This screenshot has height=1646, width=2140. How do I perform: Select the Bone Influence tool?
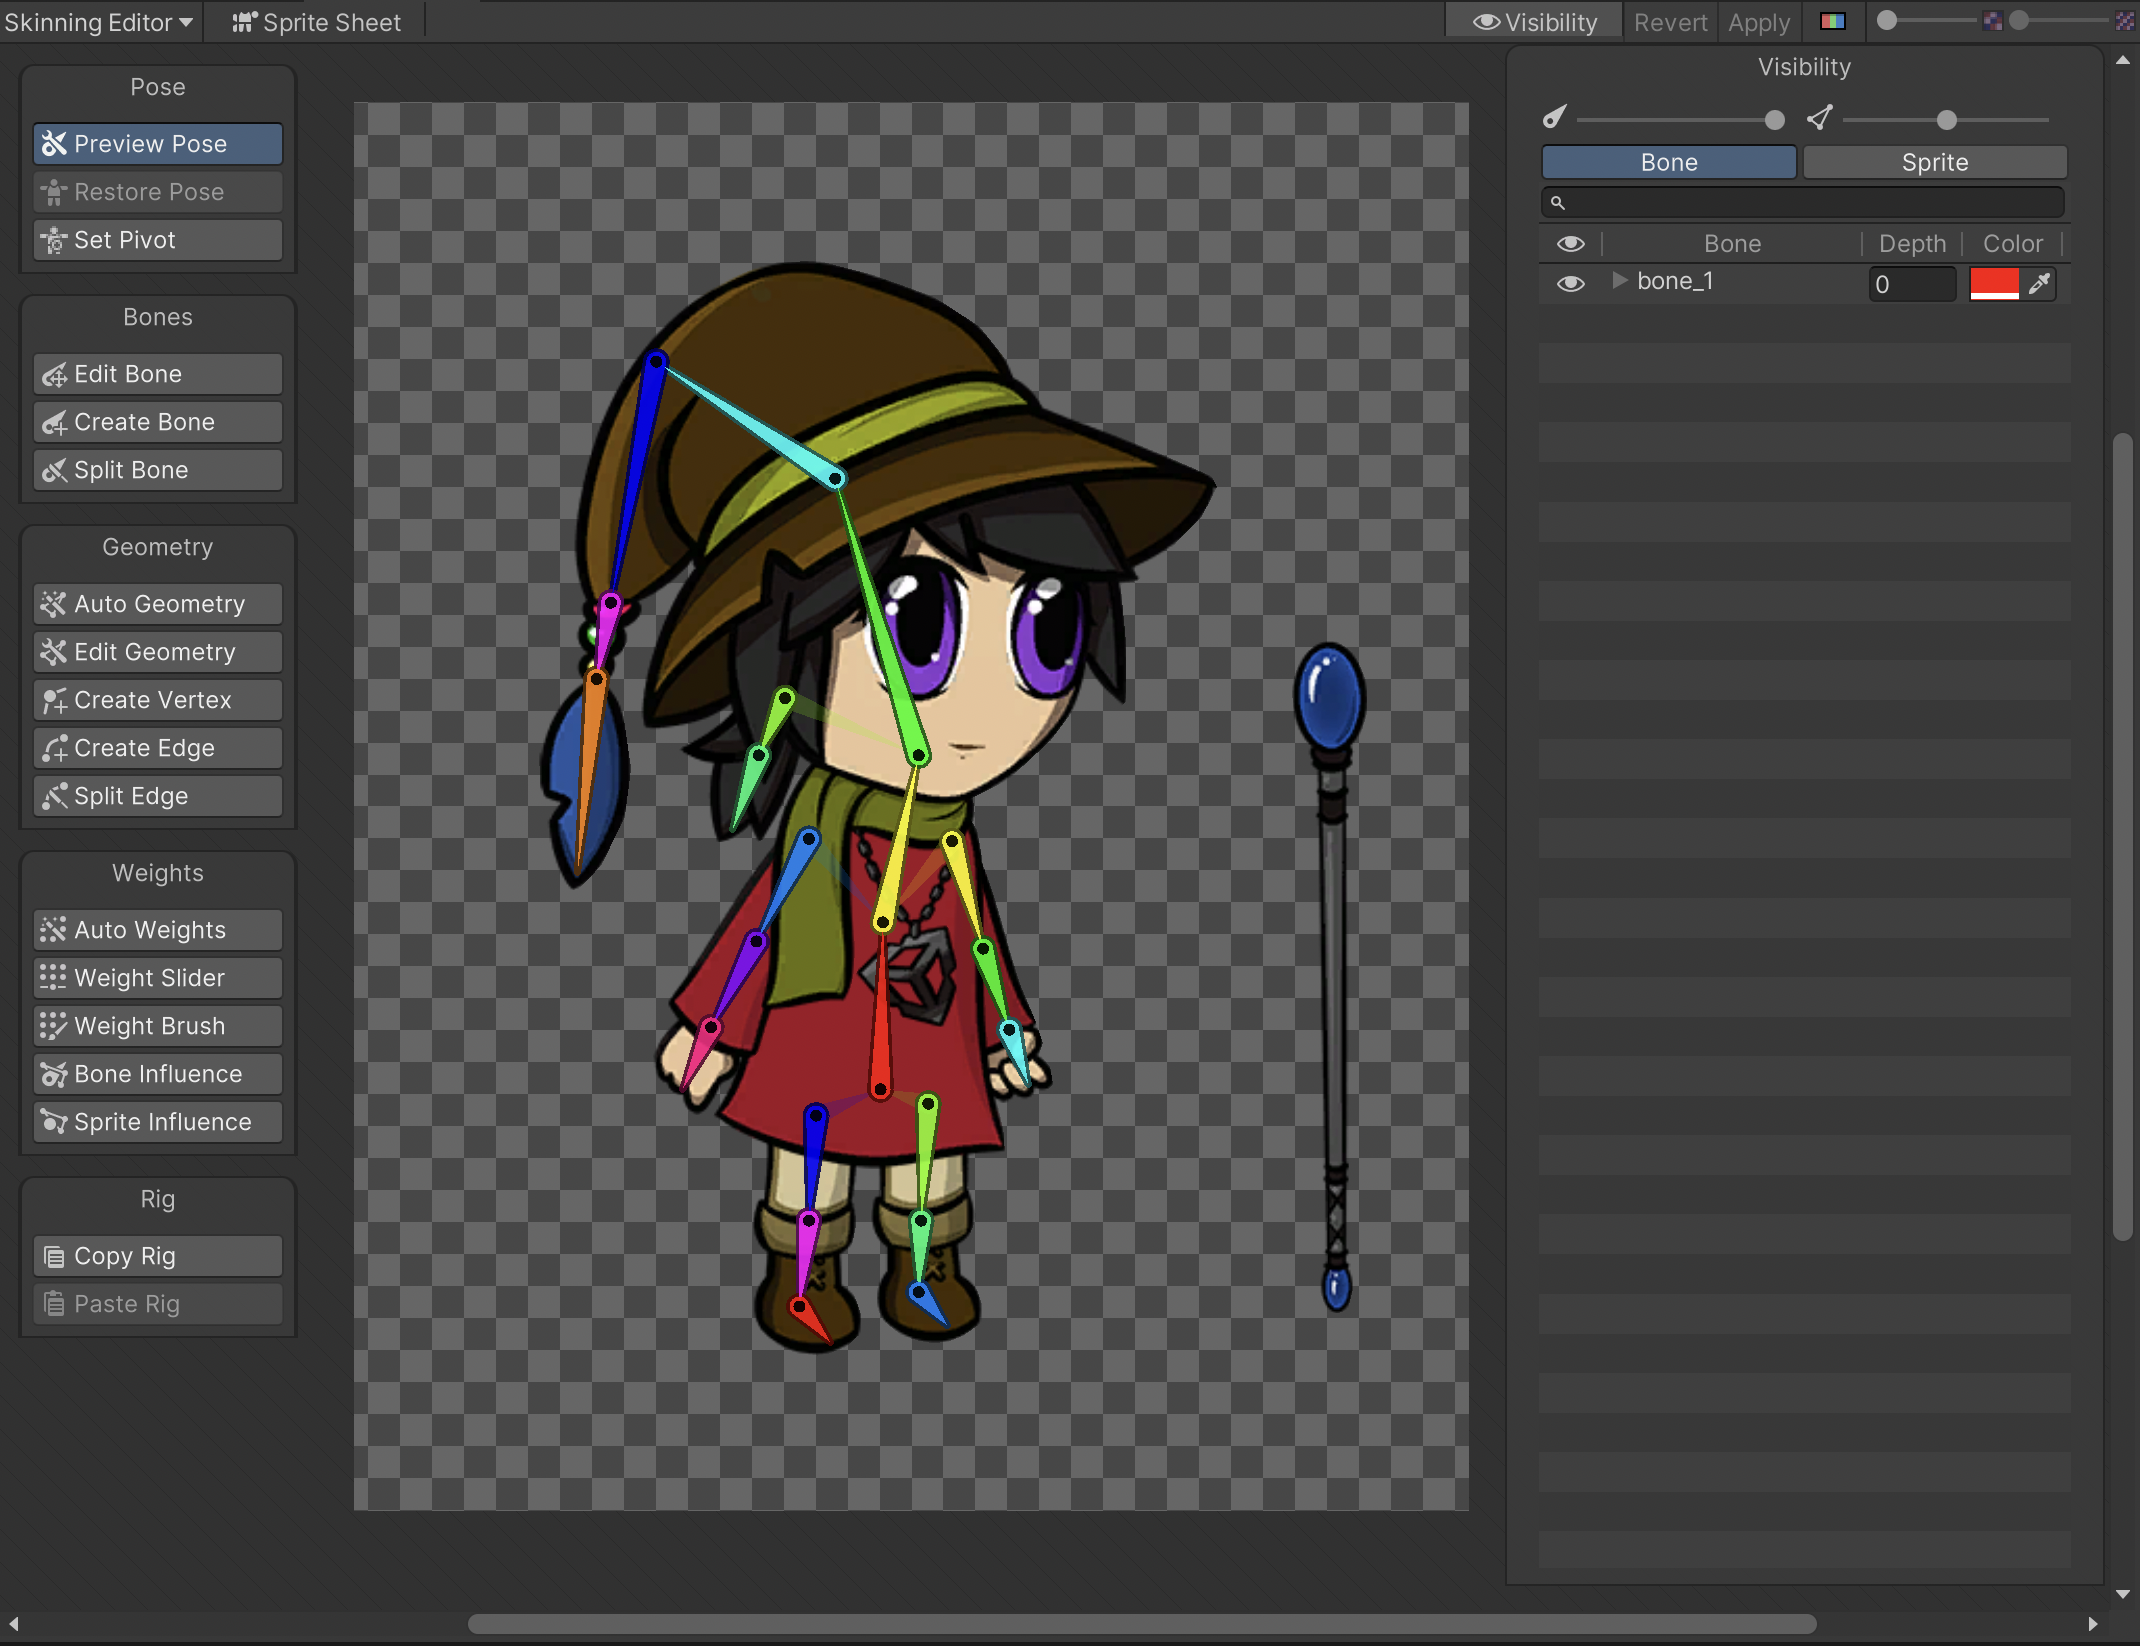pos(156,1074)
